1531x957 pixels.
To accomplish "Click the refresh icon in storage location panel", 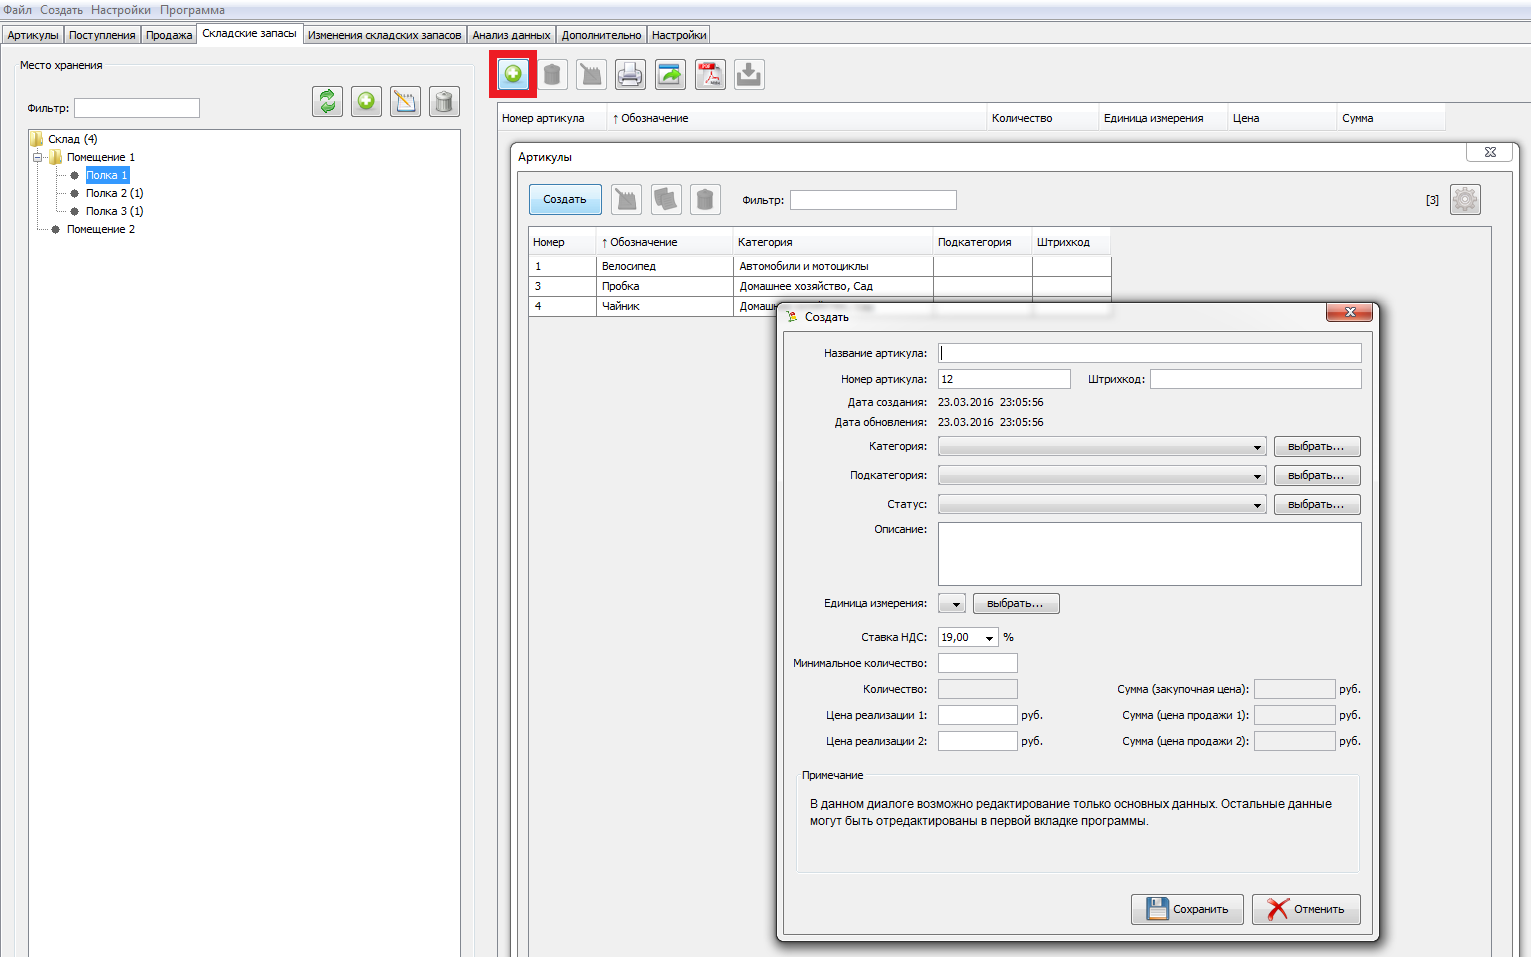I will [x=327, y=101].
